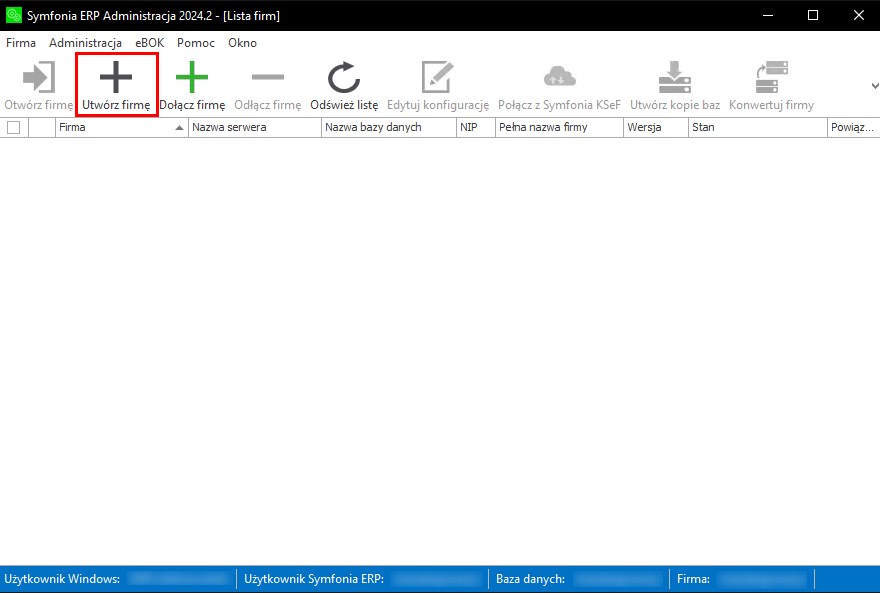Click the Firma status bar entry
The image size is (880, 593).
[742, 579]
